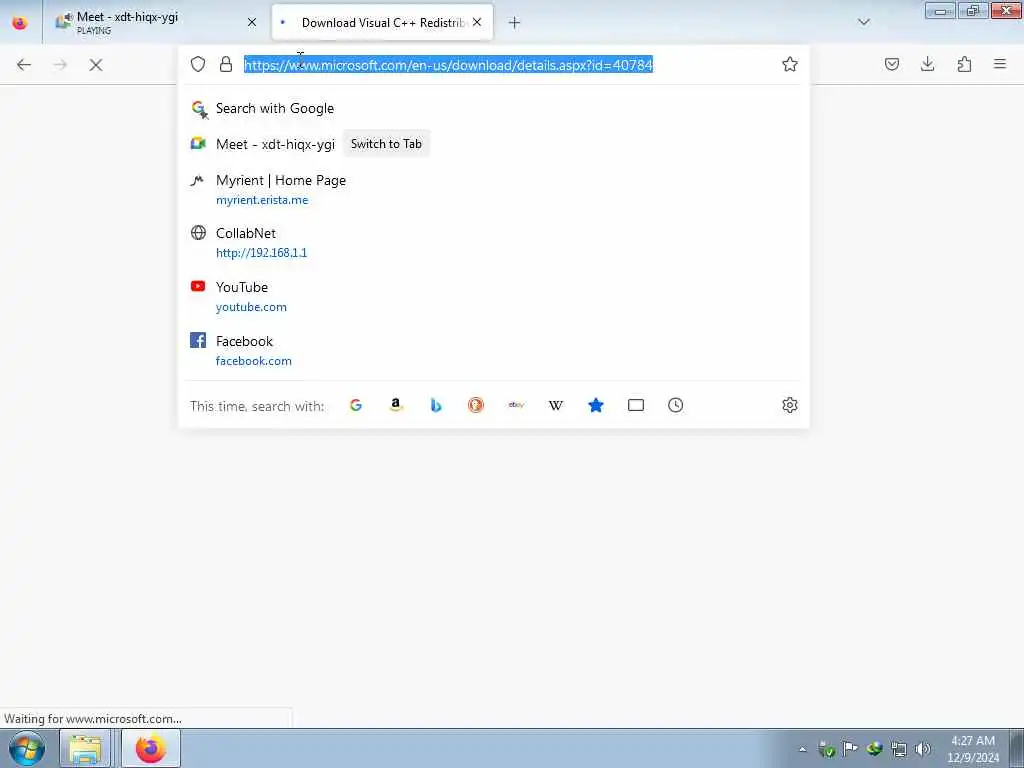Open search settings gear icon

pos(790,405)
